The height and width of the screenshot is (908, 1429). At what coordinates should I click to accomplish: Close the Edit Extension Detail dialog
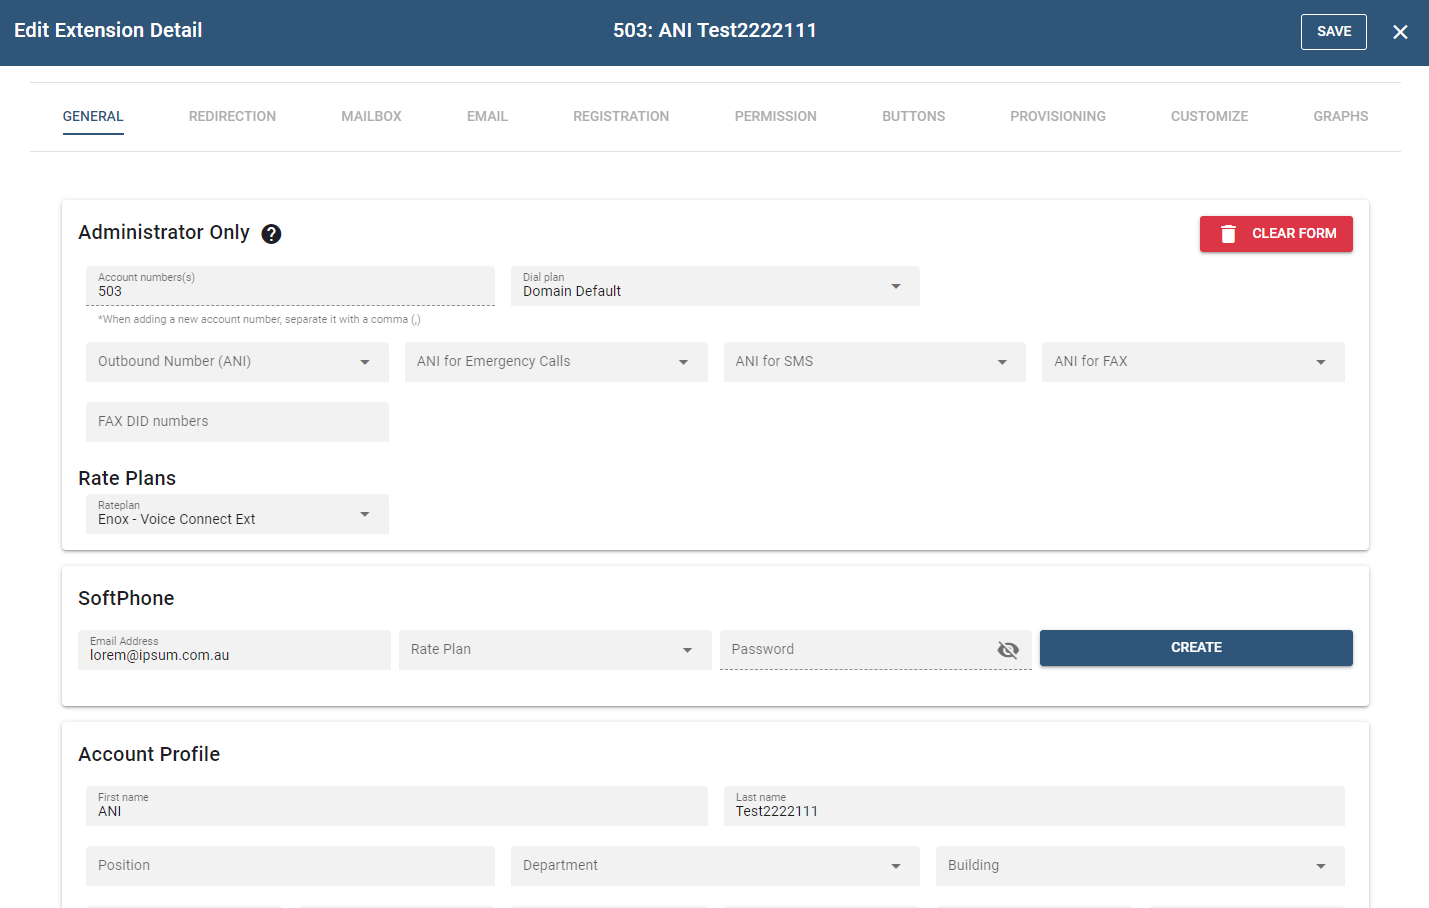[1400, 32]
